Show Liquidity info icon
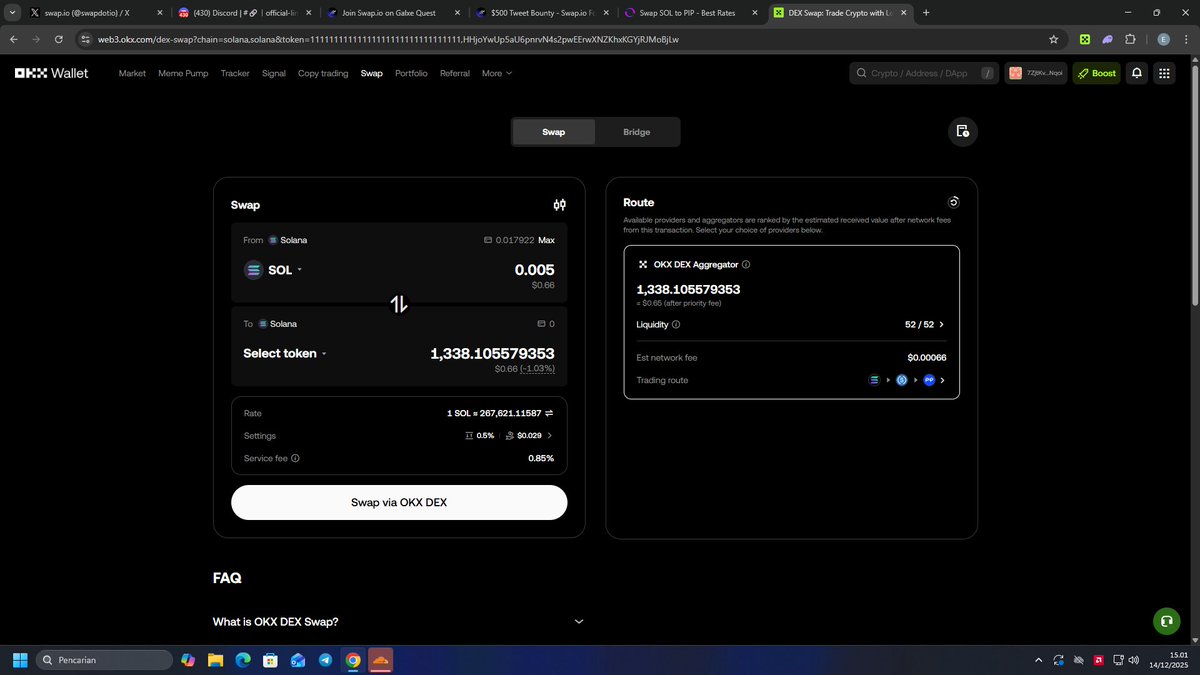 click(676, 324)
